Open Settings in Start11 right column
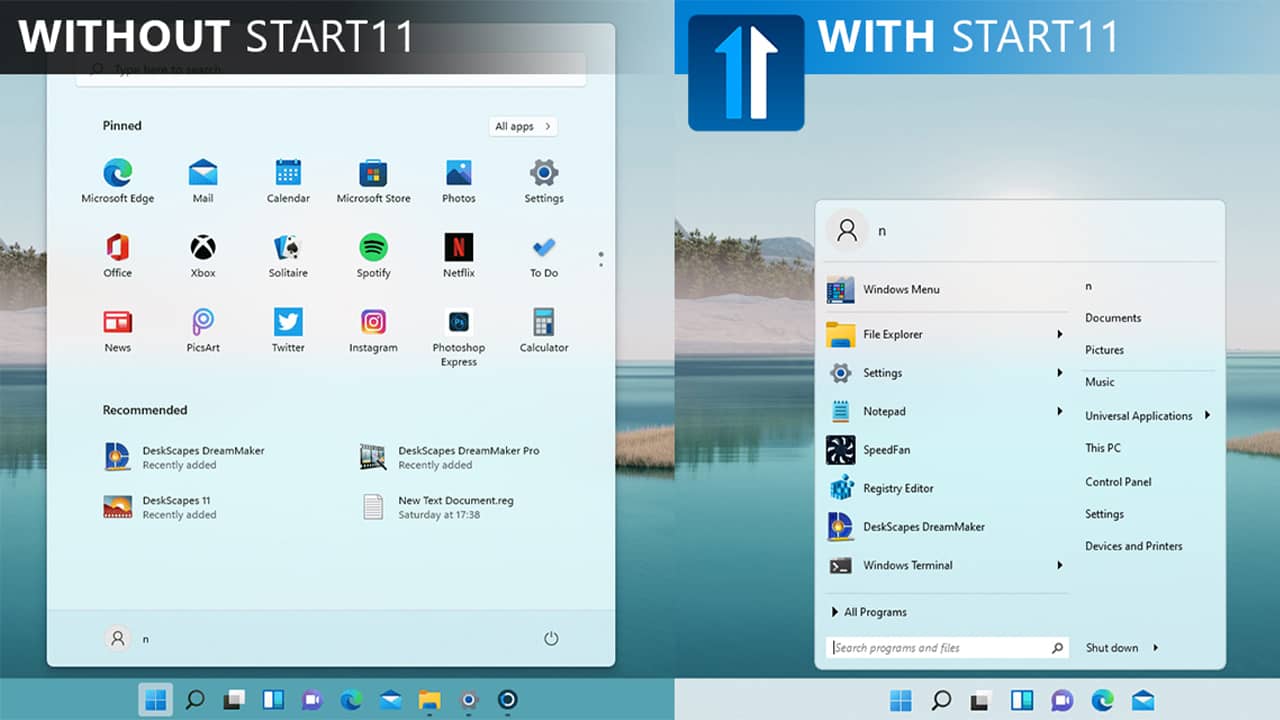The width and height of the screenshot is (1280, 720). (1104, 514)
